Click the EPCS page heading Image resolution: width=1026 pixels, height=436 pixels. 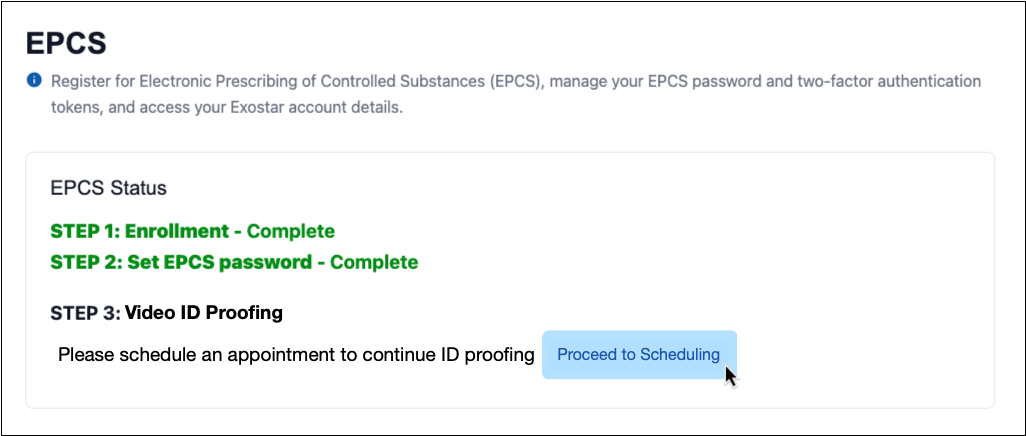coord(66,43)
